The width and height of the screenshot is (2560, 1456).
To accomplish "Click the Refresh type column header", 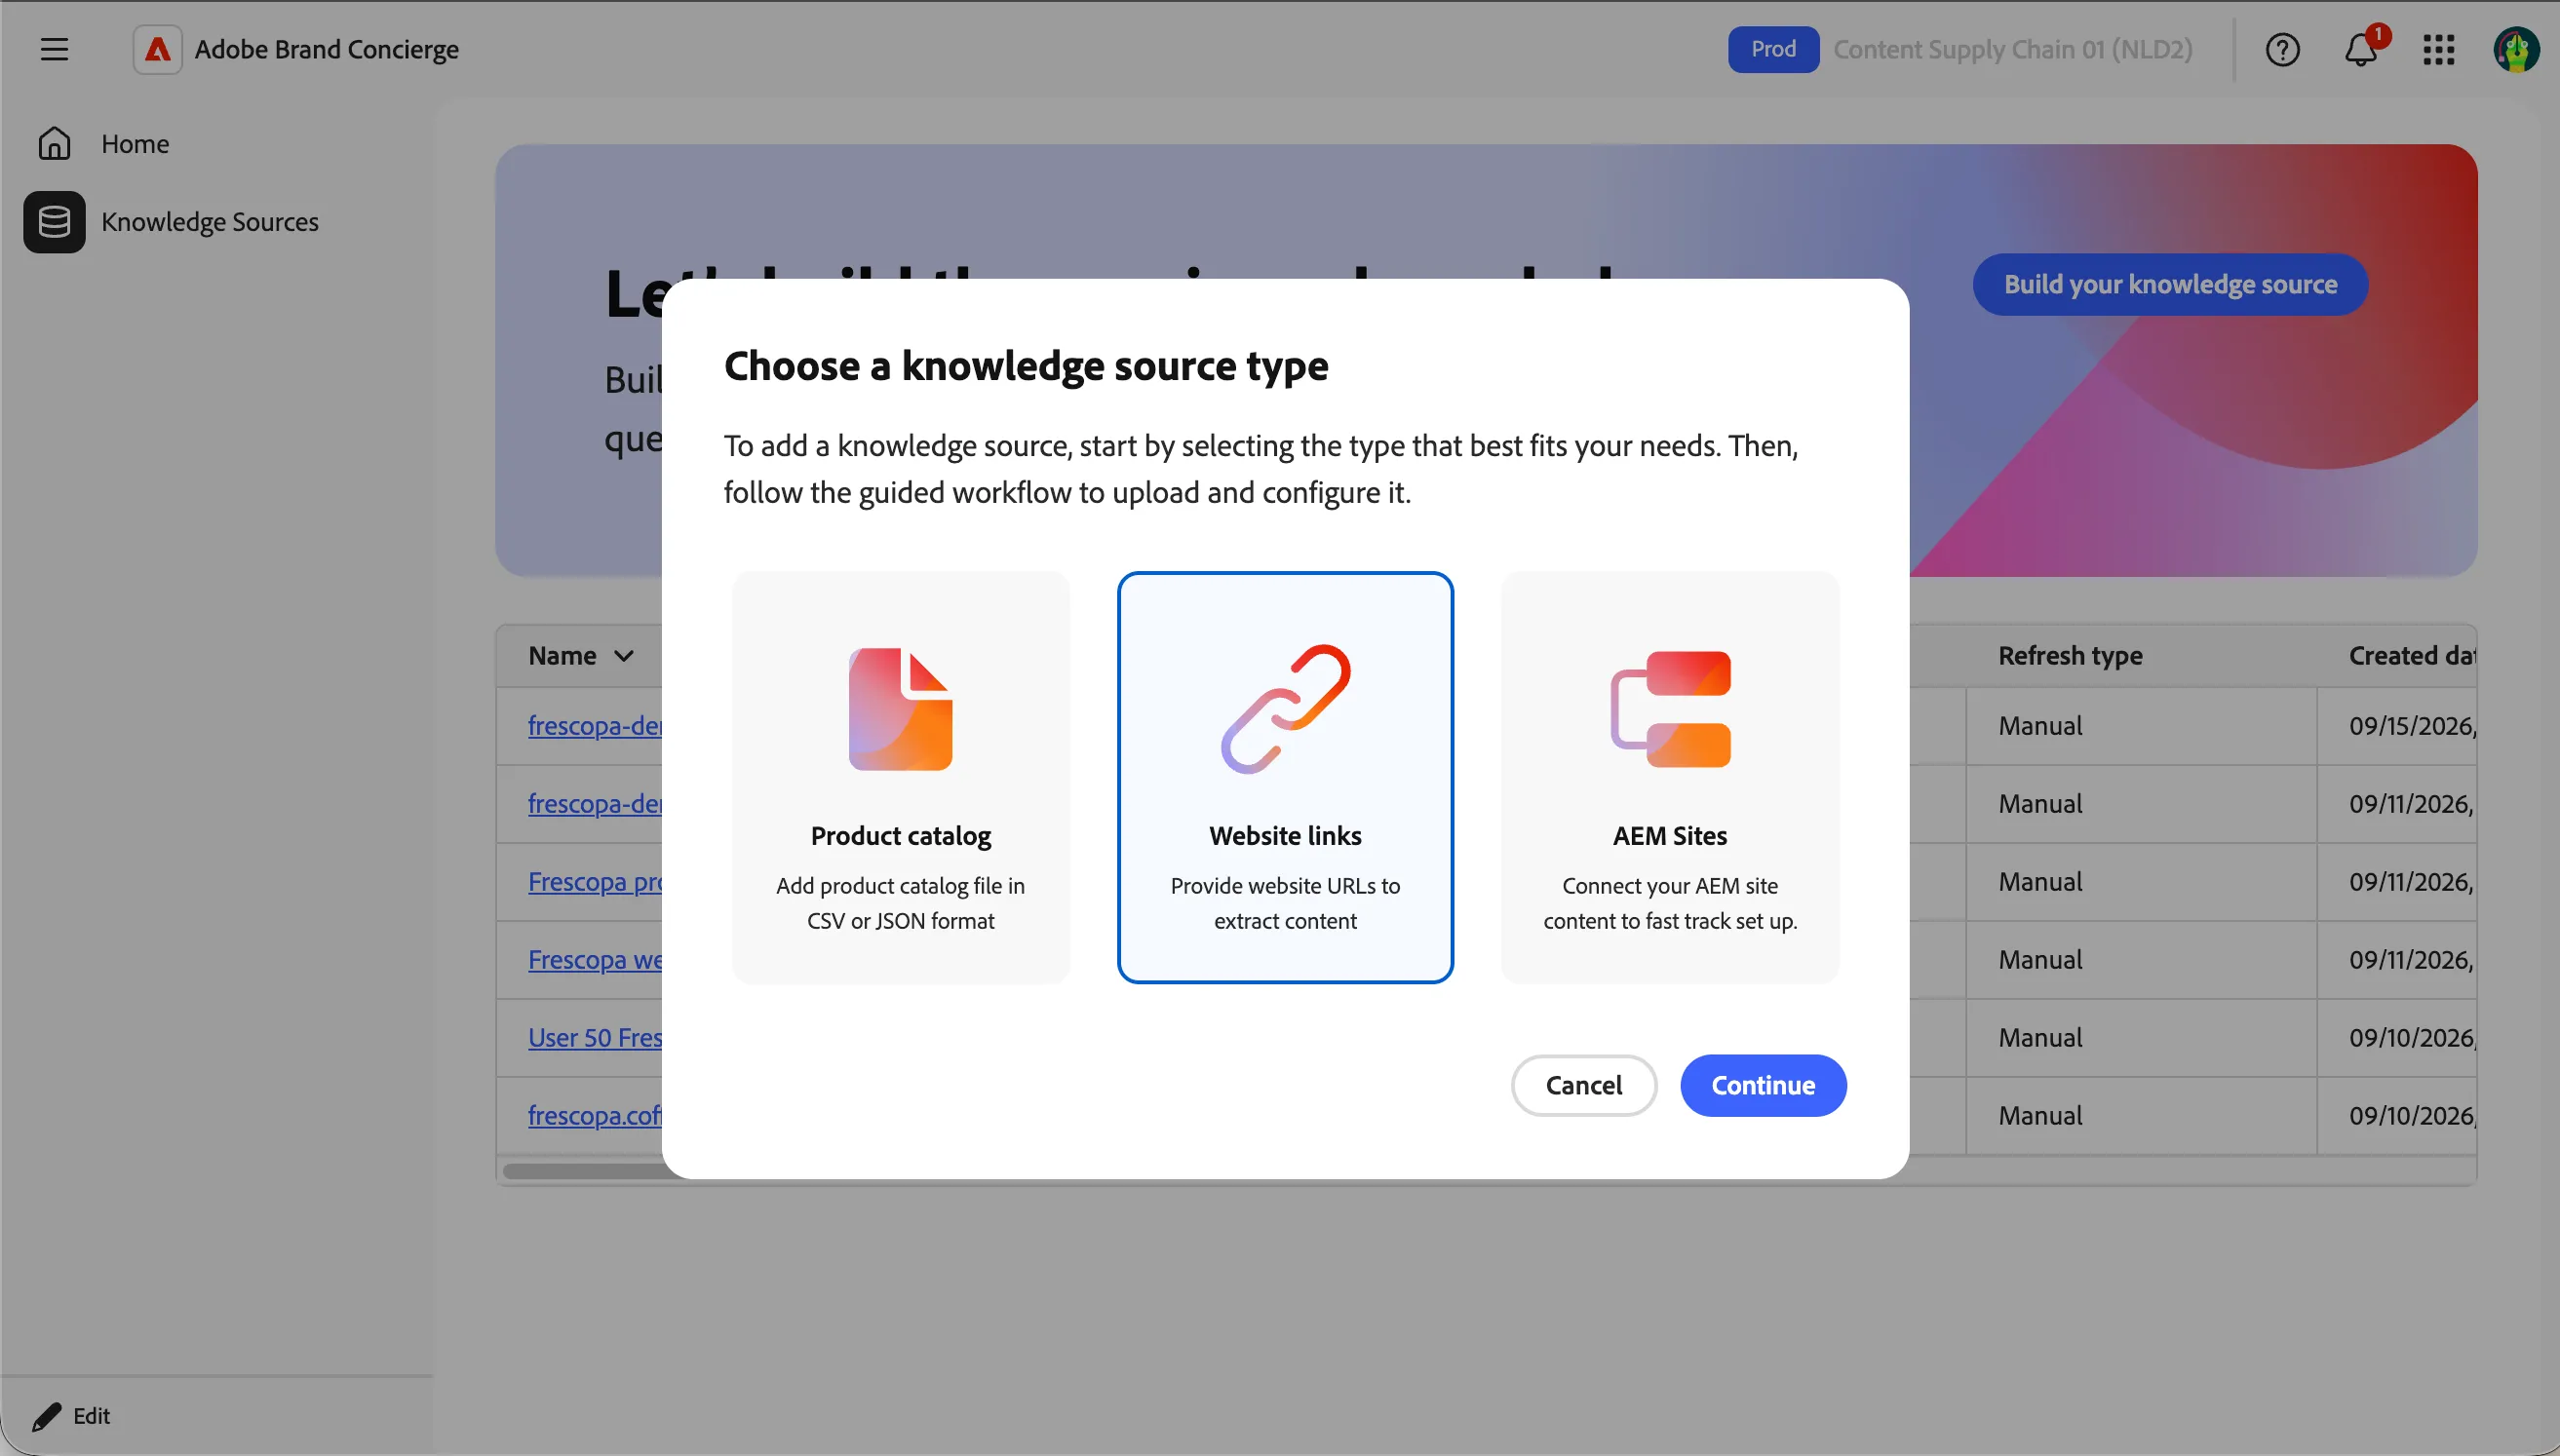I will [x=2070, y=656].
